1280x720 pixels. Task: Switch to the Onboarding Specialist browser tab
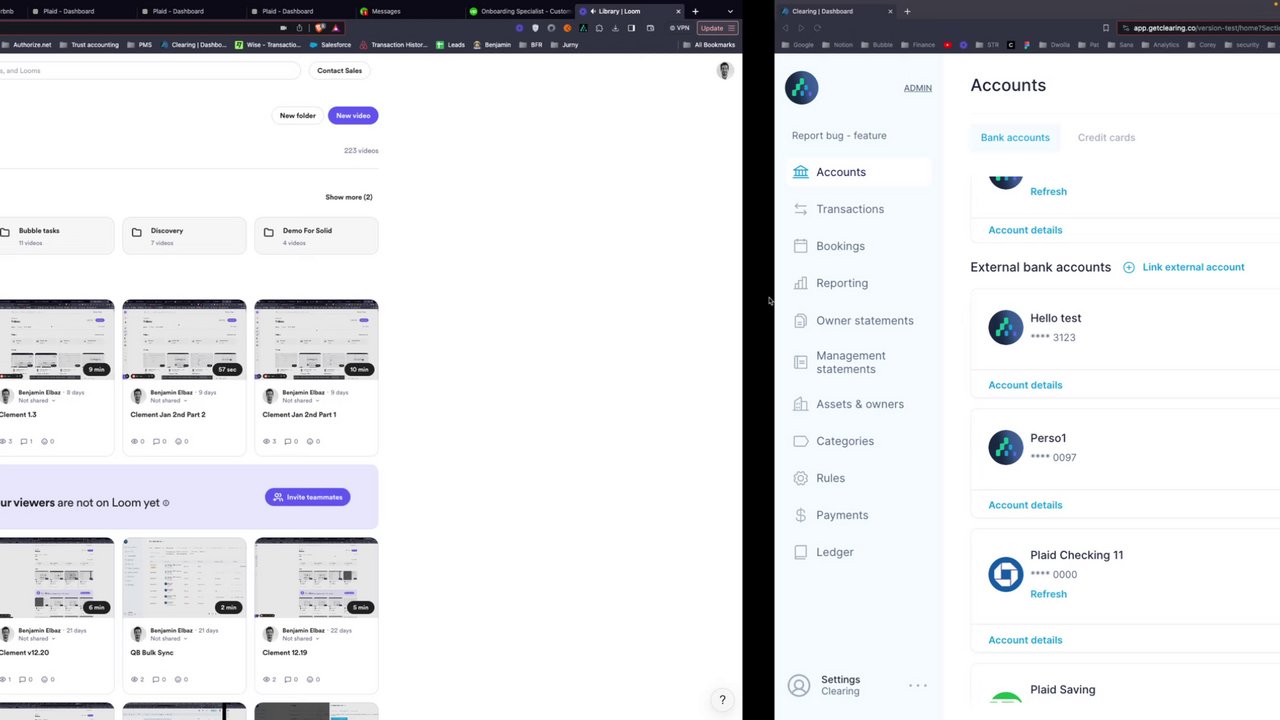[520, 11]
